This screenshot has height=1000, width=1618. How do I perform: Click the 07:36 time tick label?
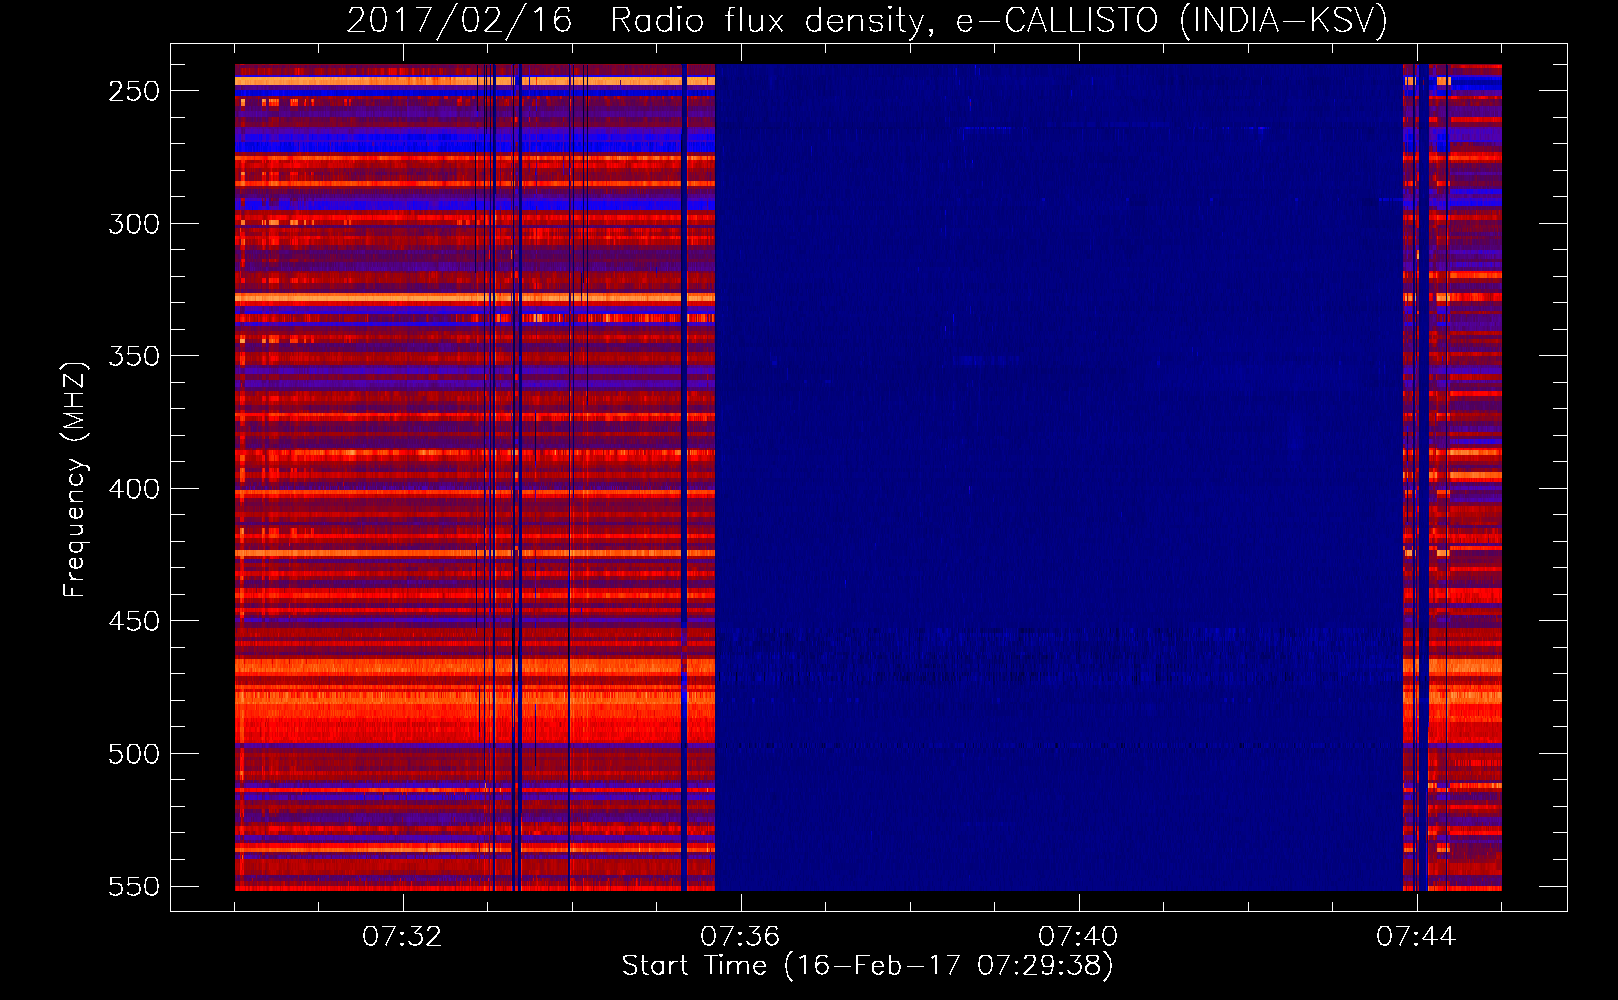point(740,937)
